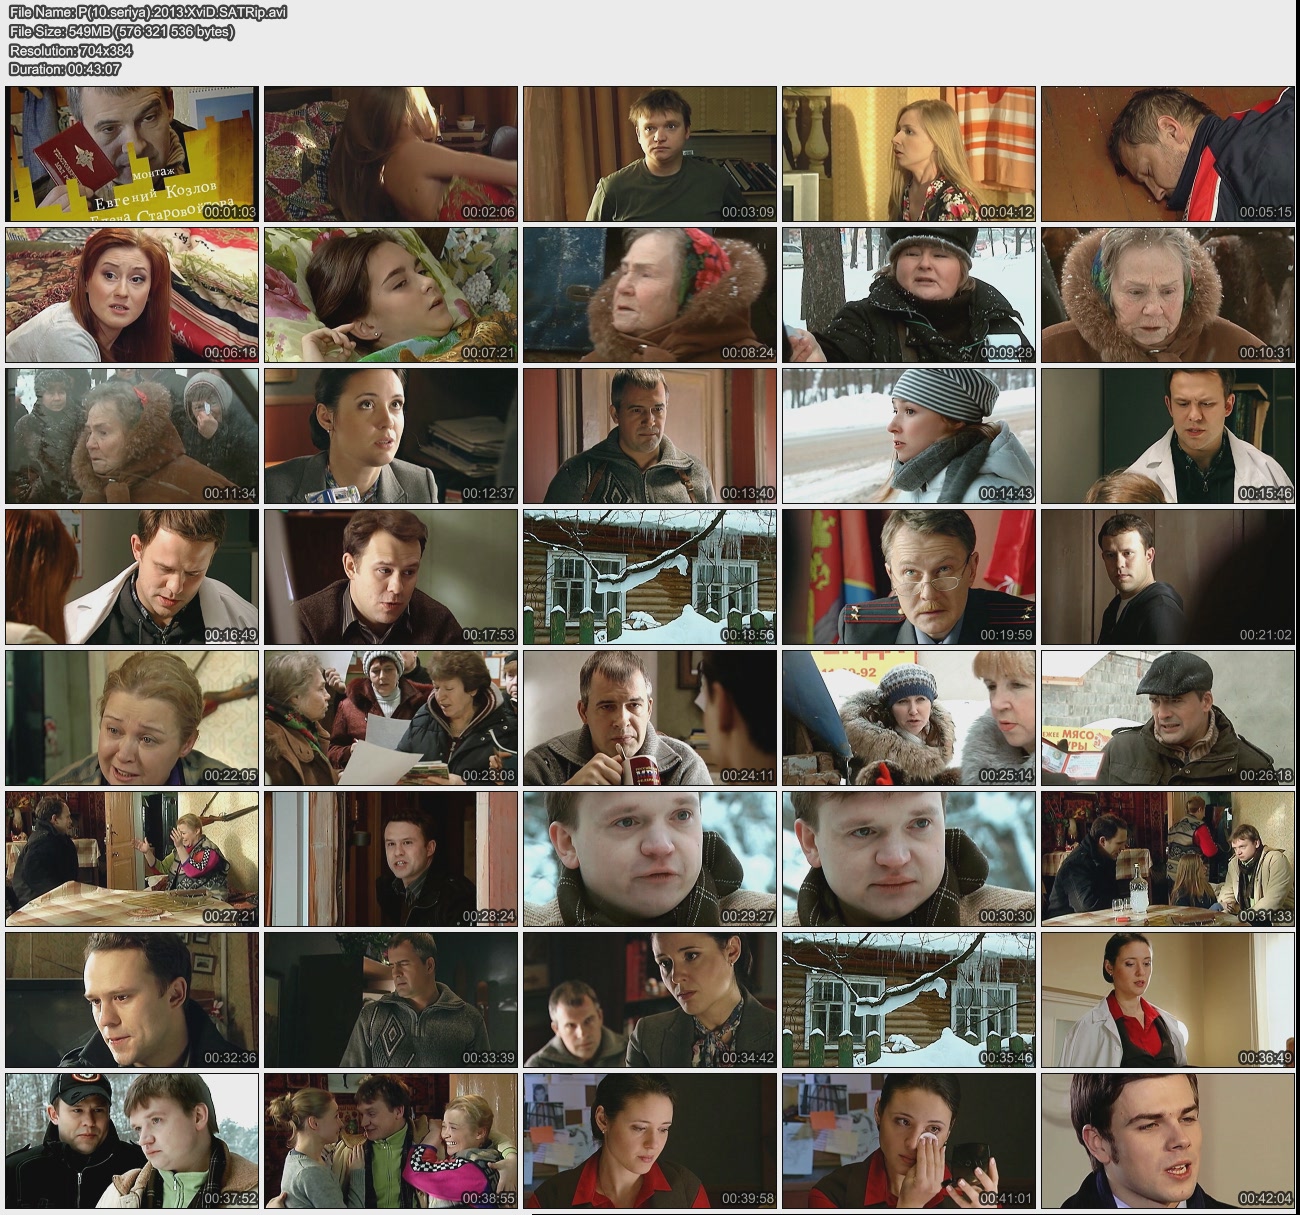
Task: Click the frame timestamped 00:37:52
Action: click(x=132, y=1141)
